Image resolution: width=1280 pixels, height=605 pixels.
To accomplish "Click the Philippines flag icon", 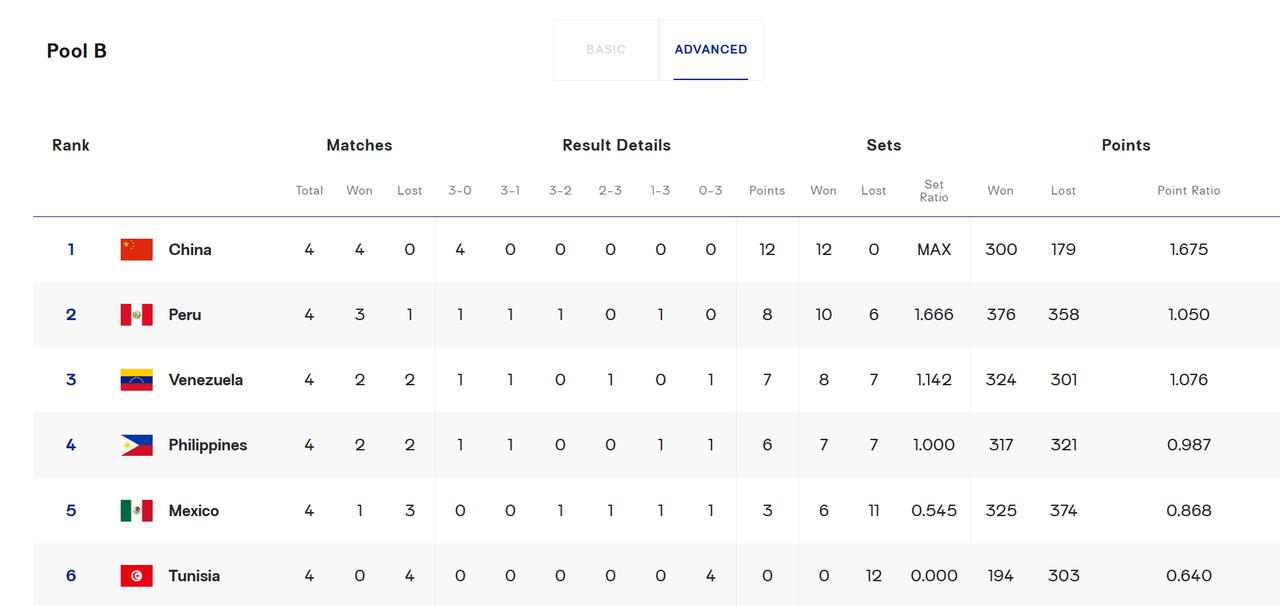I will point(137,445).
